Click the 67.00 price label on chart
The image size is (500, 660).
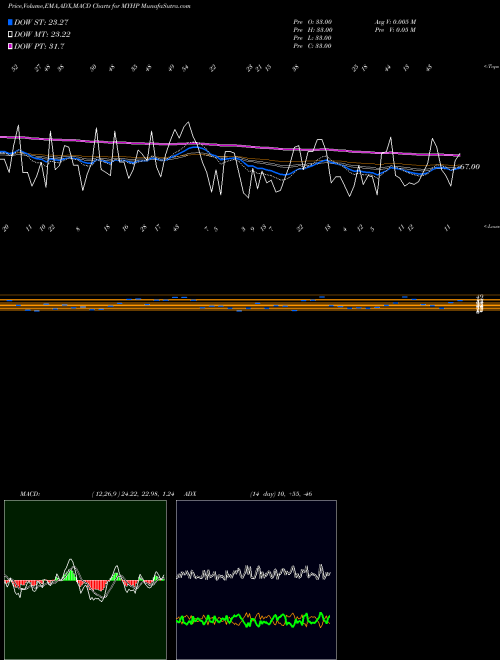[470, 167]
